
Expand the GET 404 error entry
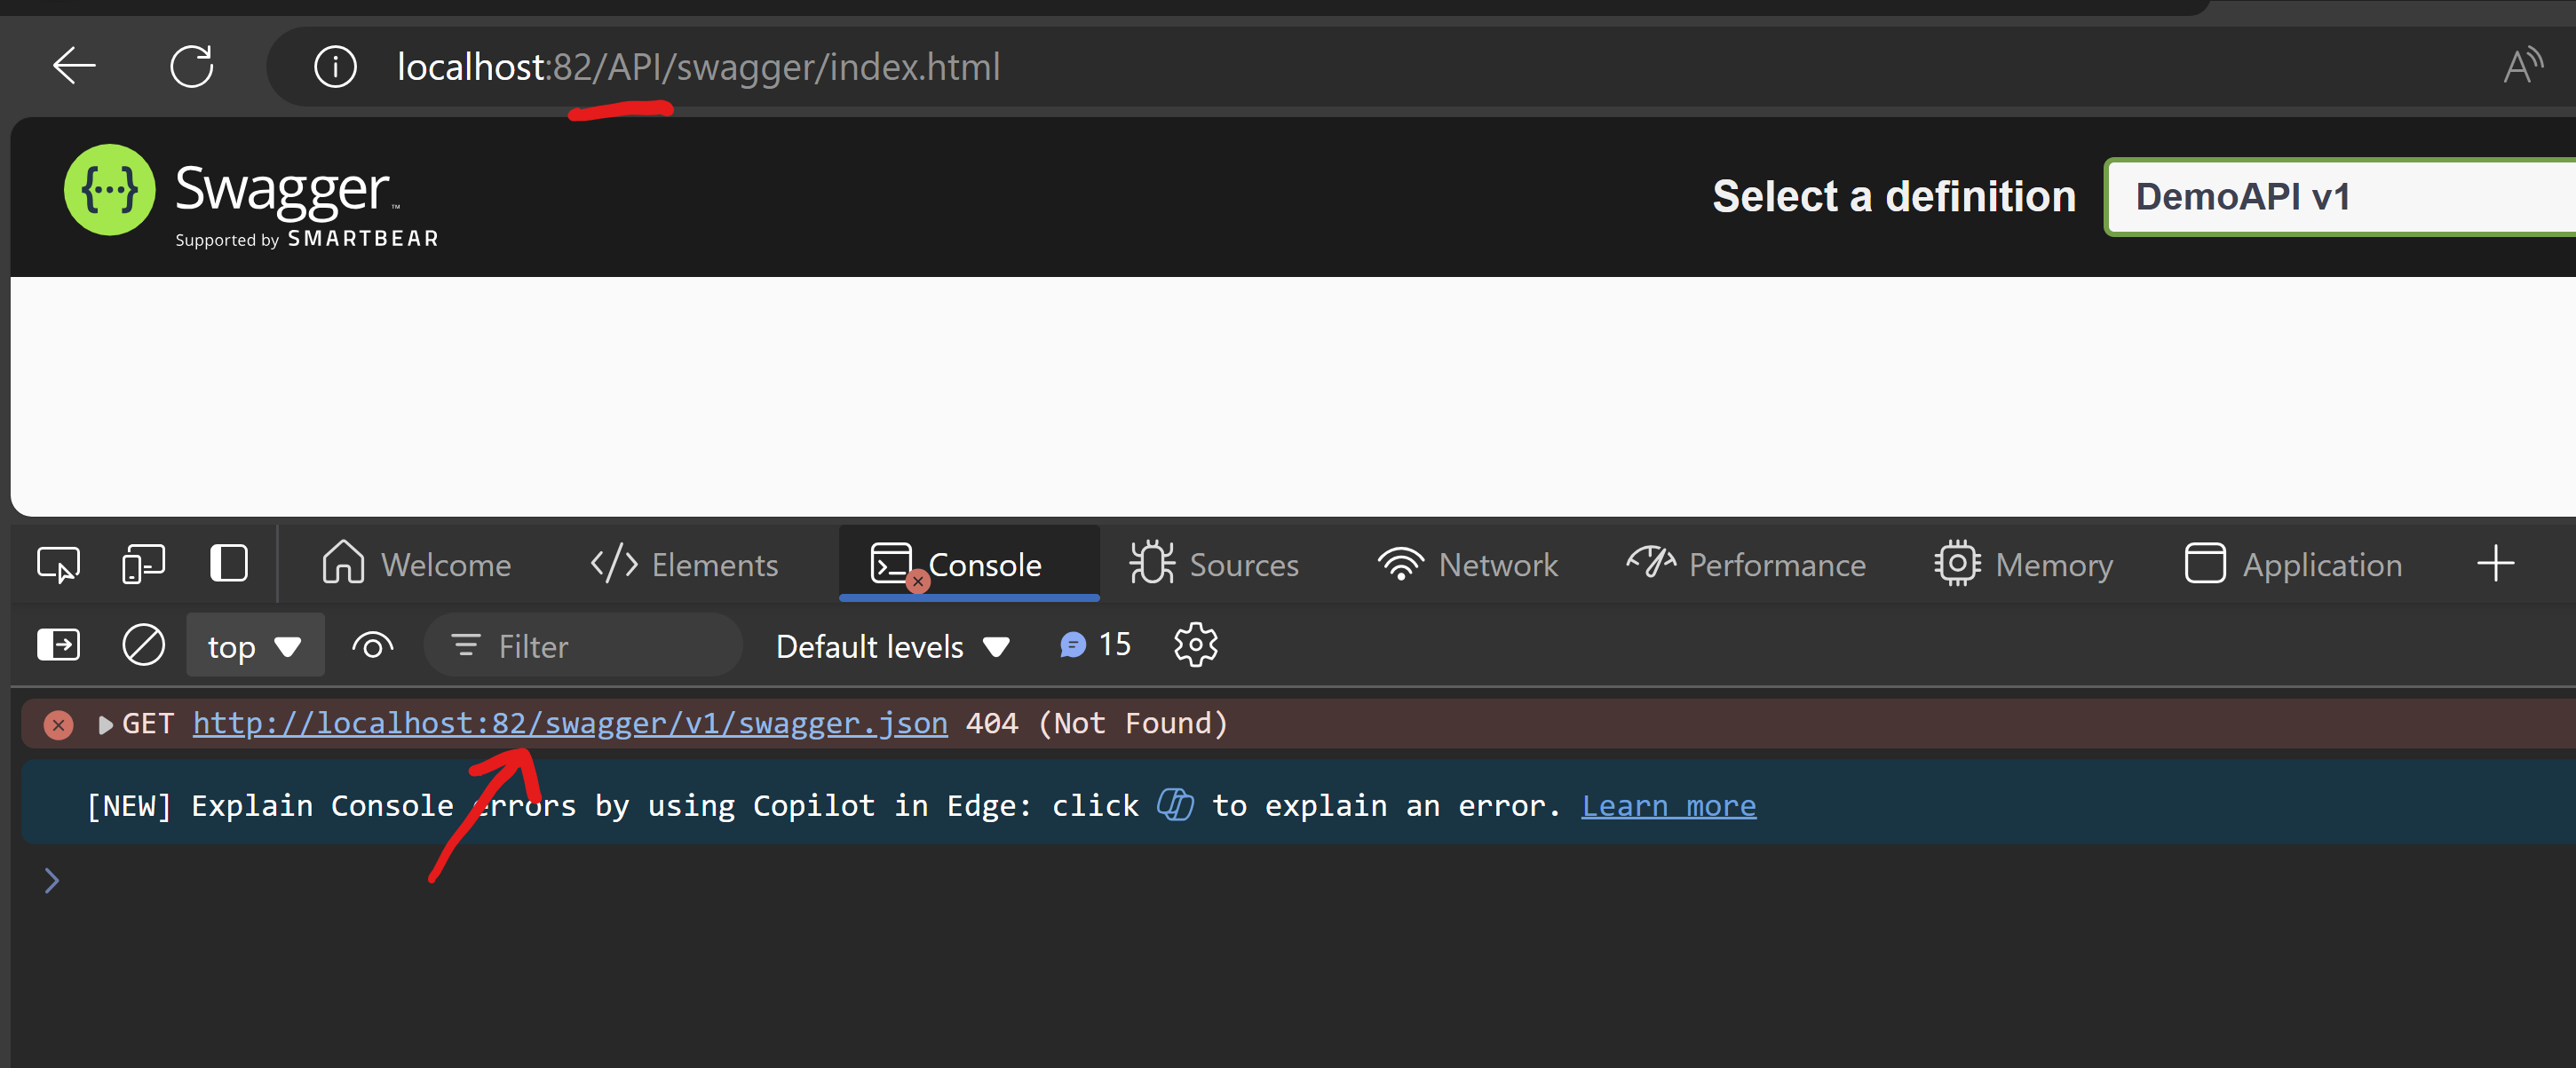105,724
